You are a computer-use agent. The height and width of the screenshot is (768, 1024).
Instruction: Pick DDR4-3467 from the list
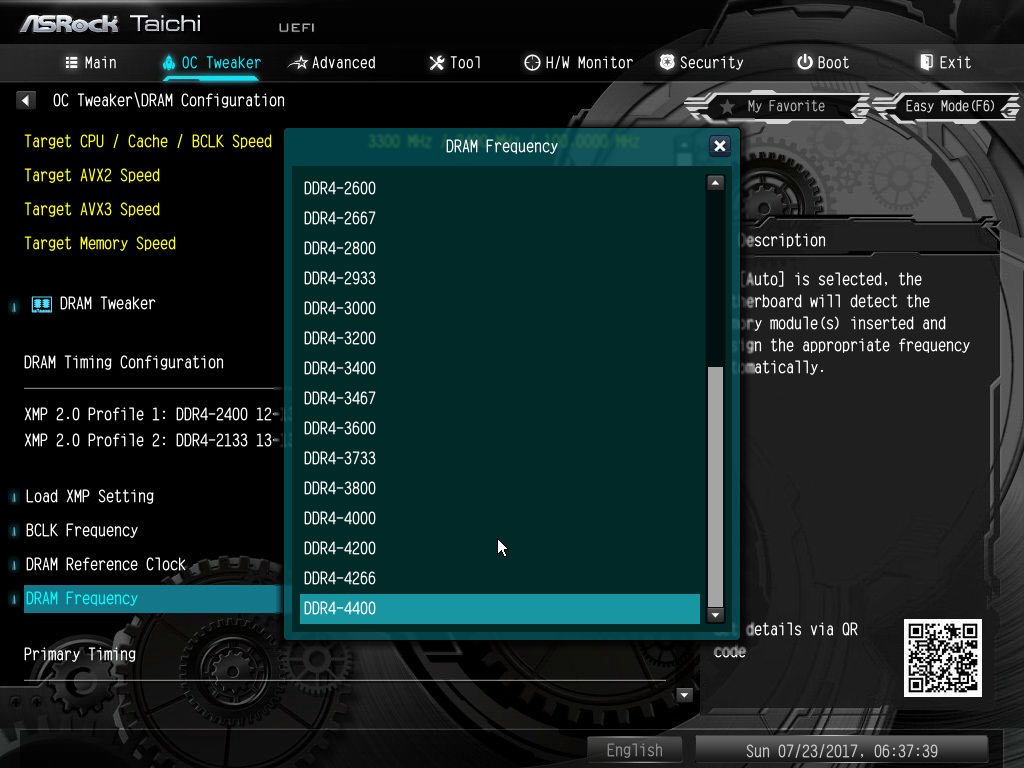[500, 399]
